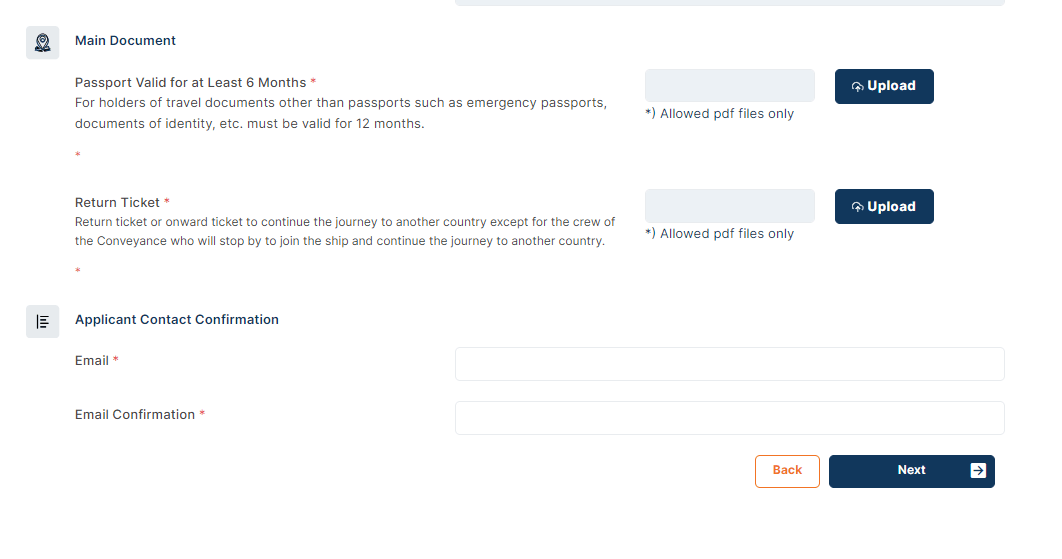
Task: Click the pdf-only note under the passport upload
Action: click(719, 114)
